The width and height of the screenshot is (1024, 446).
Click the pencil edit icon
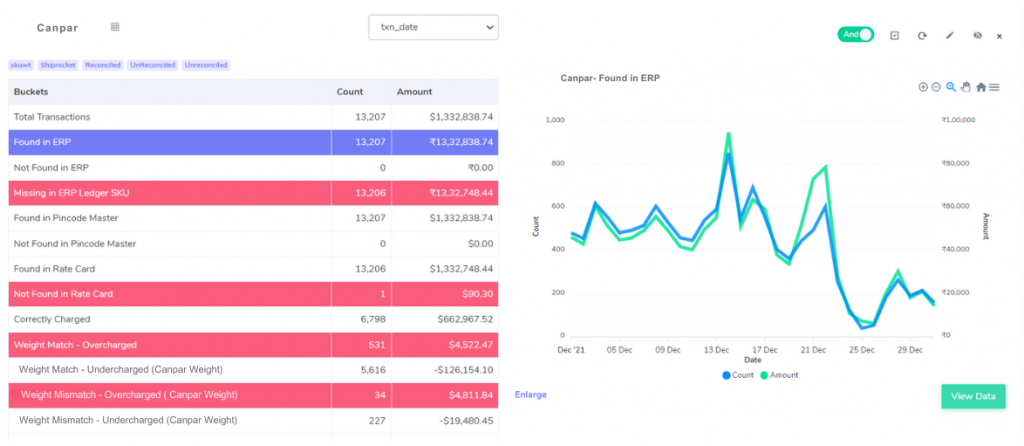(x=949, y=35)
